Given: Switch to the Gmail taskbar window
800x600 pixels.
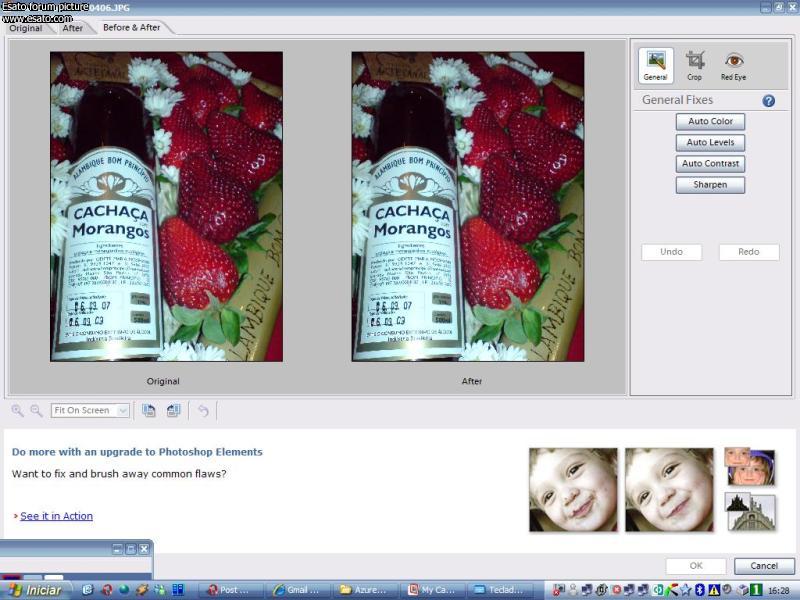Looking at the screenshot, I should 296,590.
